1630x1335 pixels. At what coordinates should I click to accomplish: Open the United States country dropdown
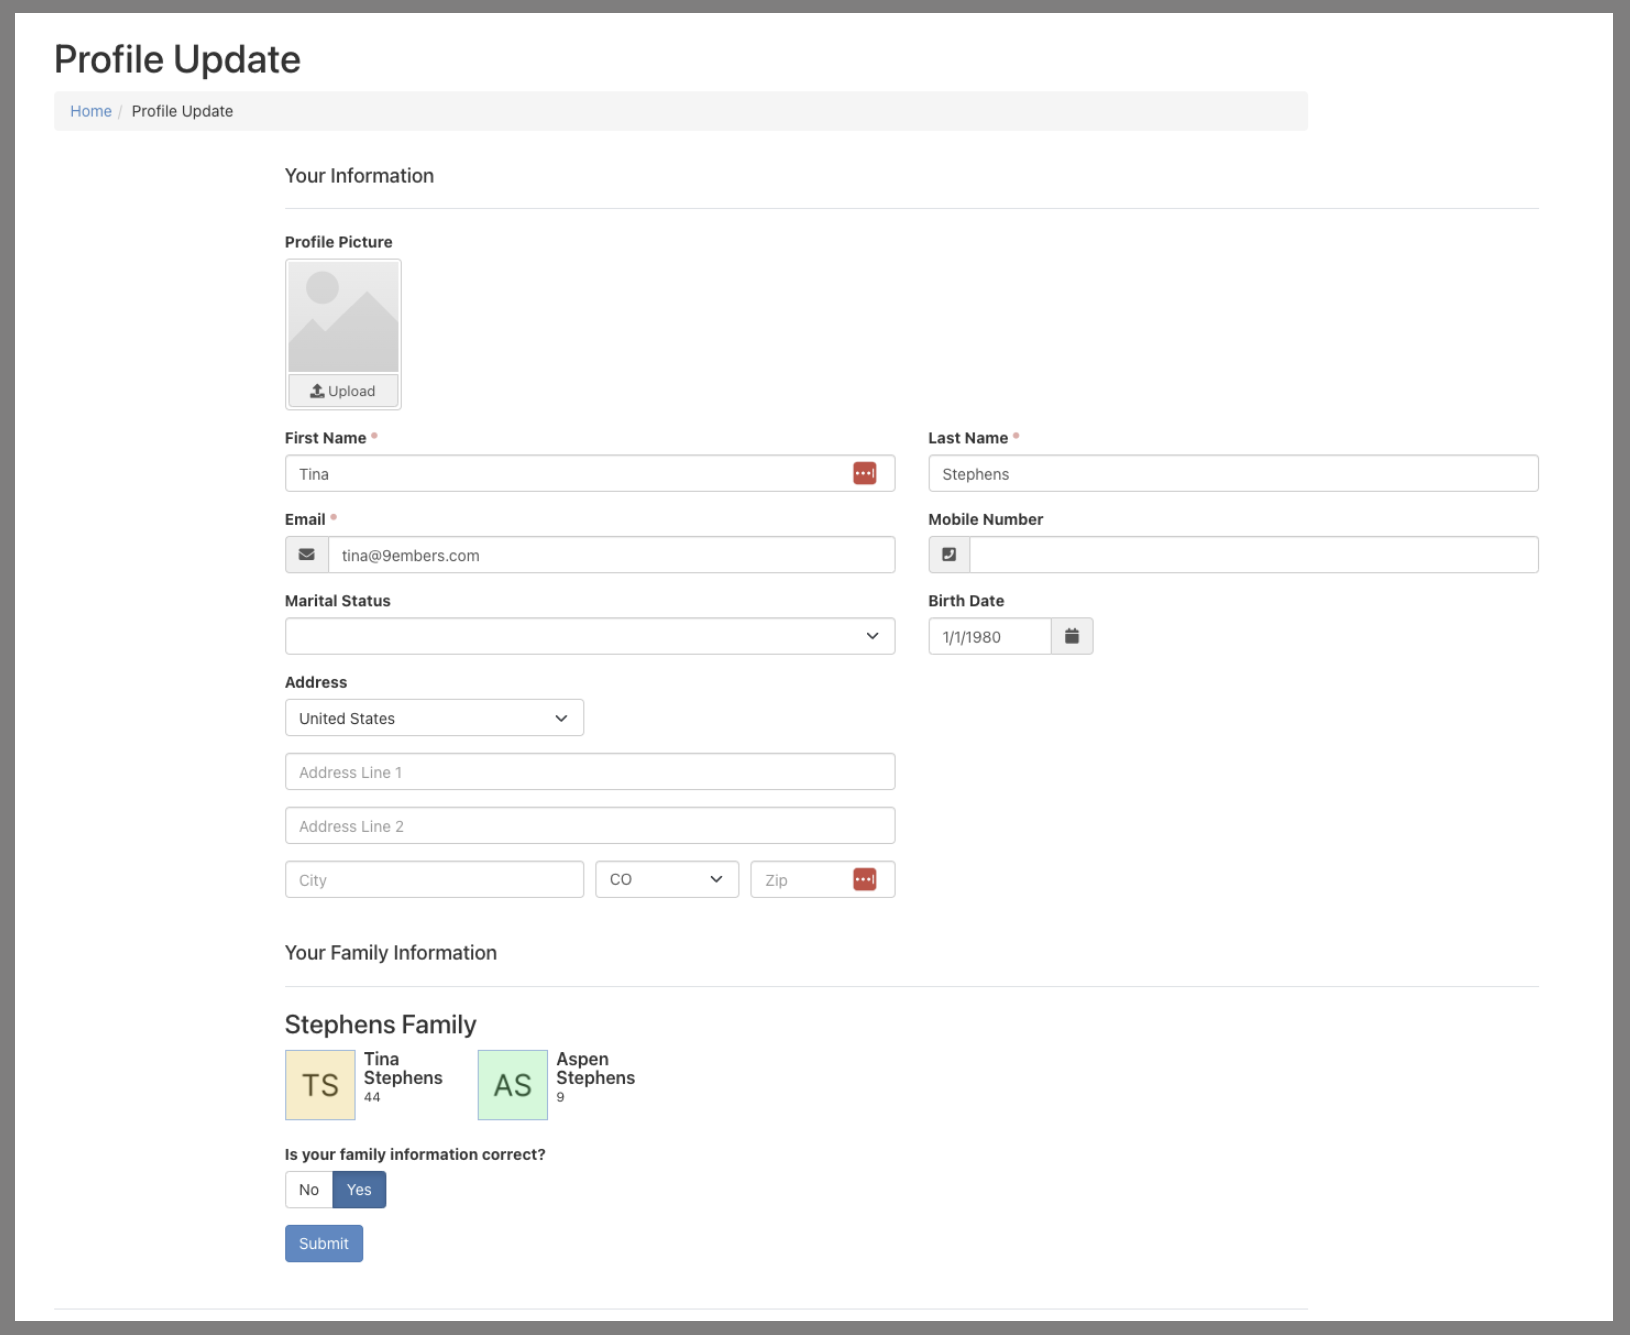point(433,718)
